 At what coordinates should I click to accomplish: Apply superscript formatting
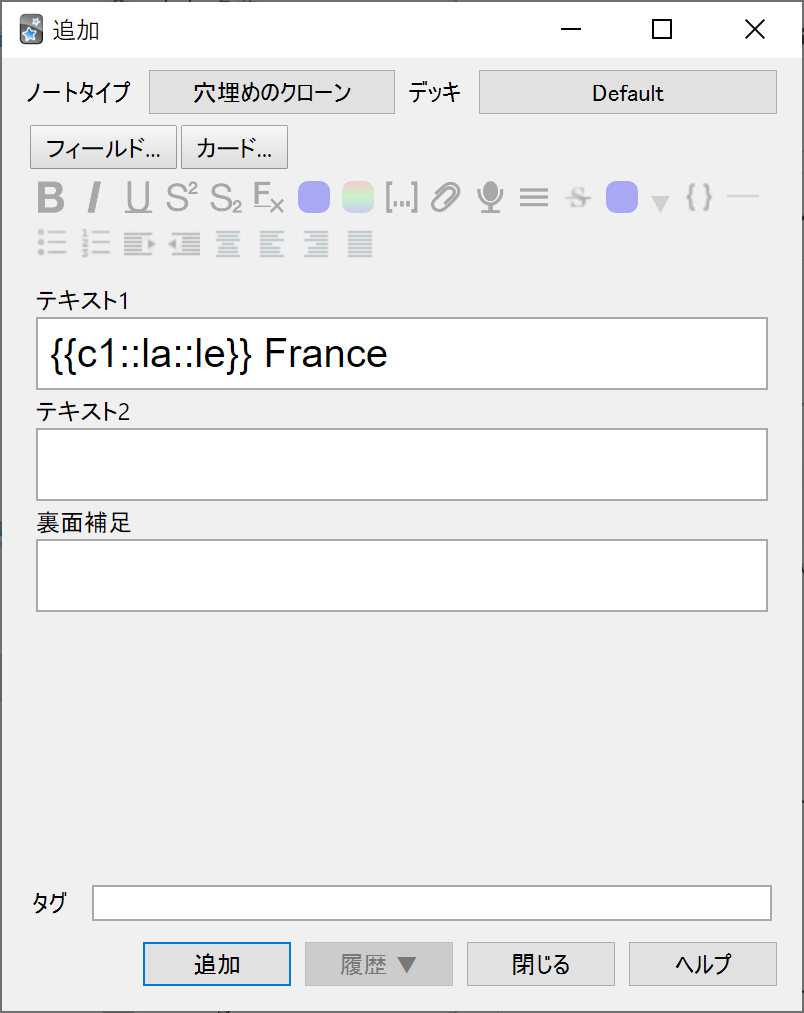coord(182,197)
